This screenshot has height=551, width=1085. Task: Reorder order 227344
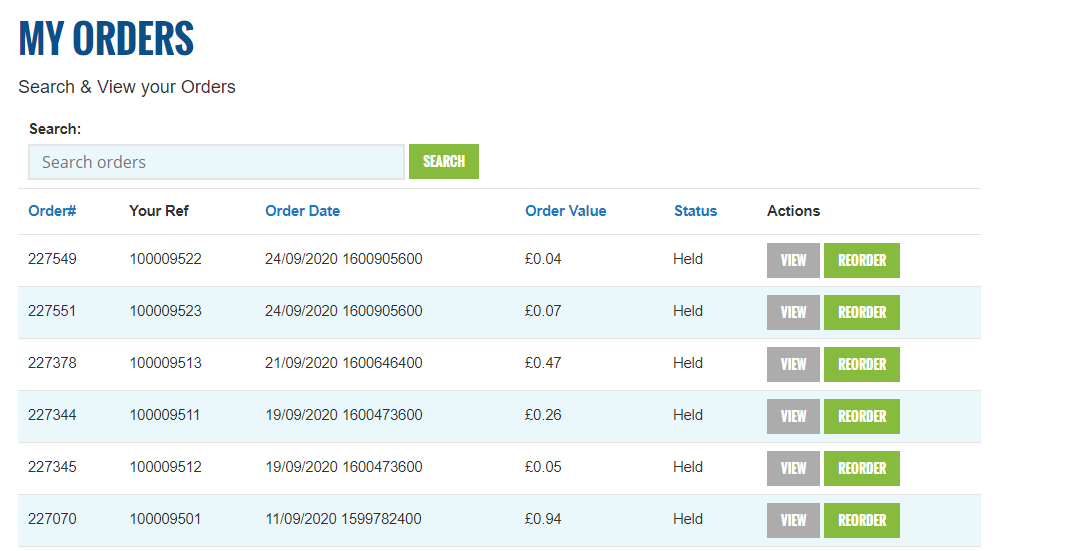pos(861,416)
